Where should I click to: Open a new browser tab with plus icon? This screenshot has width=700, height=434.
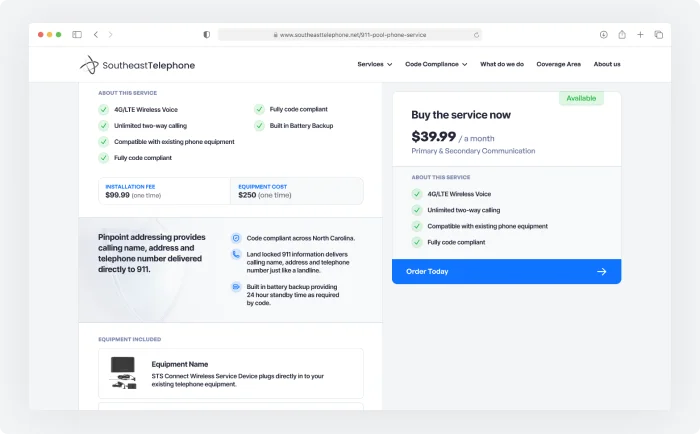coord(640,34)
